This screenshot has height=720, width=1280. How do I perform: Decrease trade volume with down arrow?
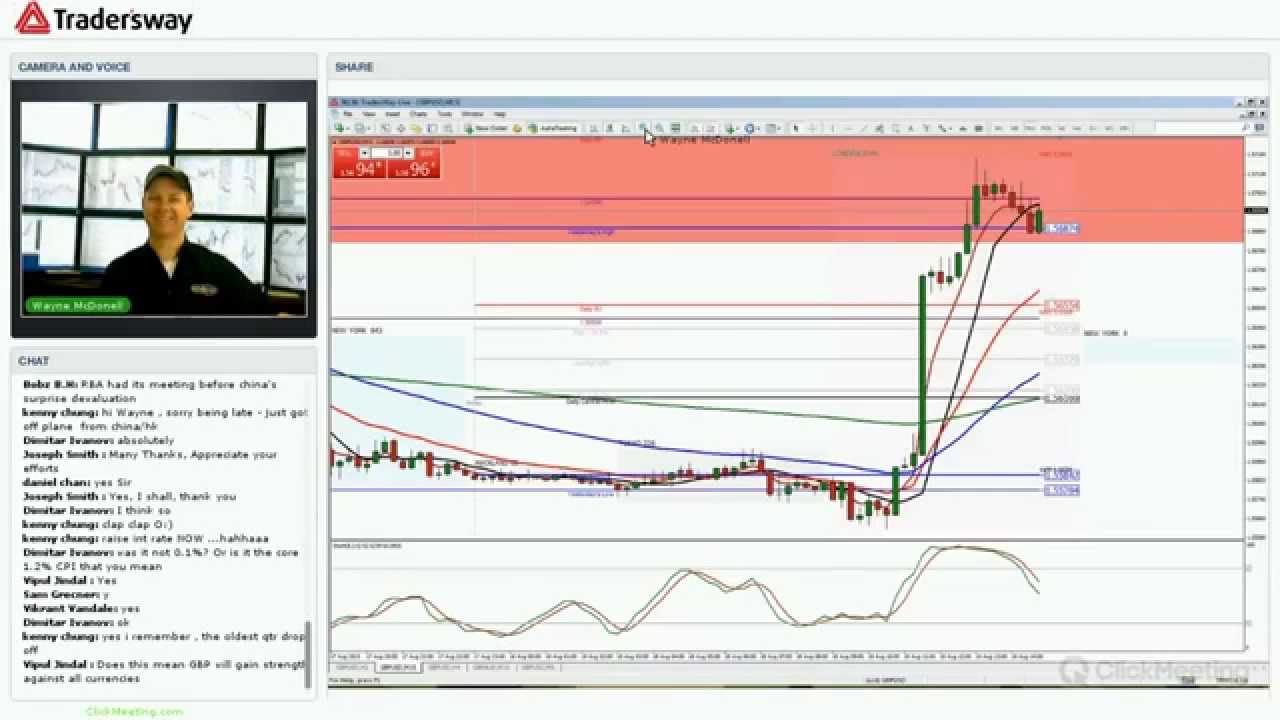(364, 152)
